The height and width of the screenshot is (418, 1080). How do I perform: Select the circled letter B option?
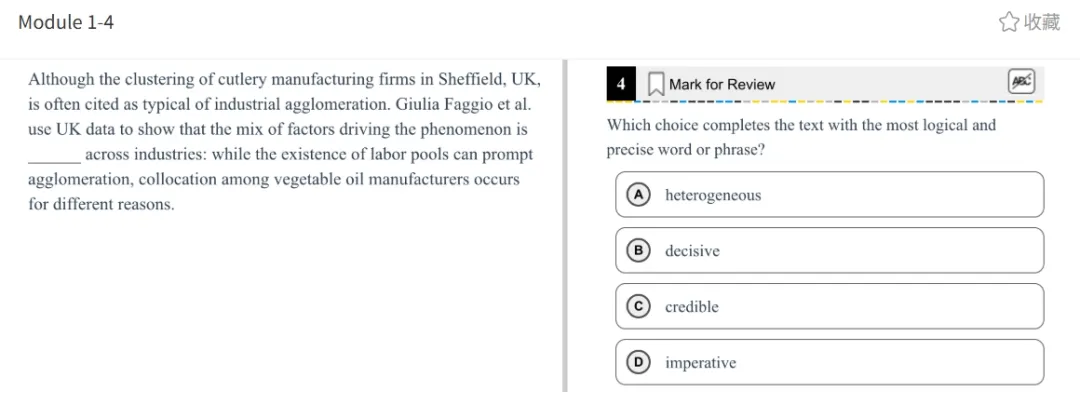coord(637,251)
